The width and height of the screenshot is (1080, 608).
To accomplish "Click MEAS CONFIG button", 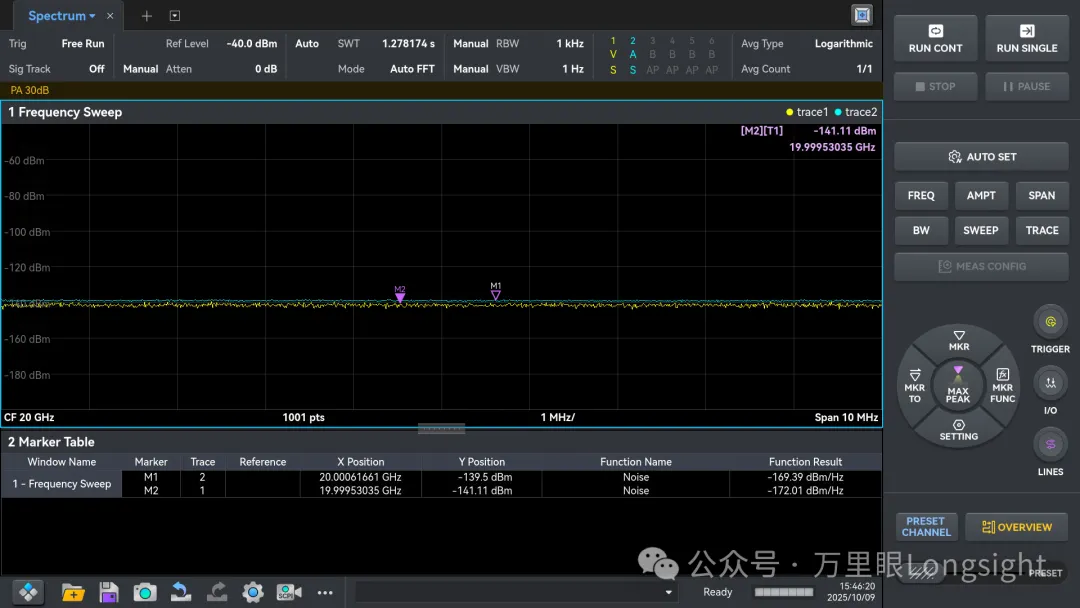I will [982, 266].
